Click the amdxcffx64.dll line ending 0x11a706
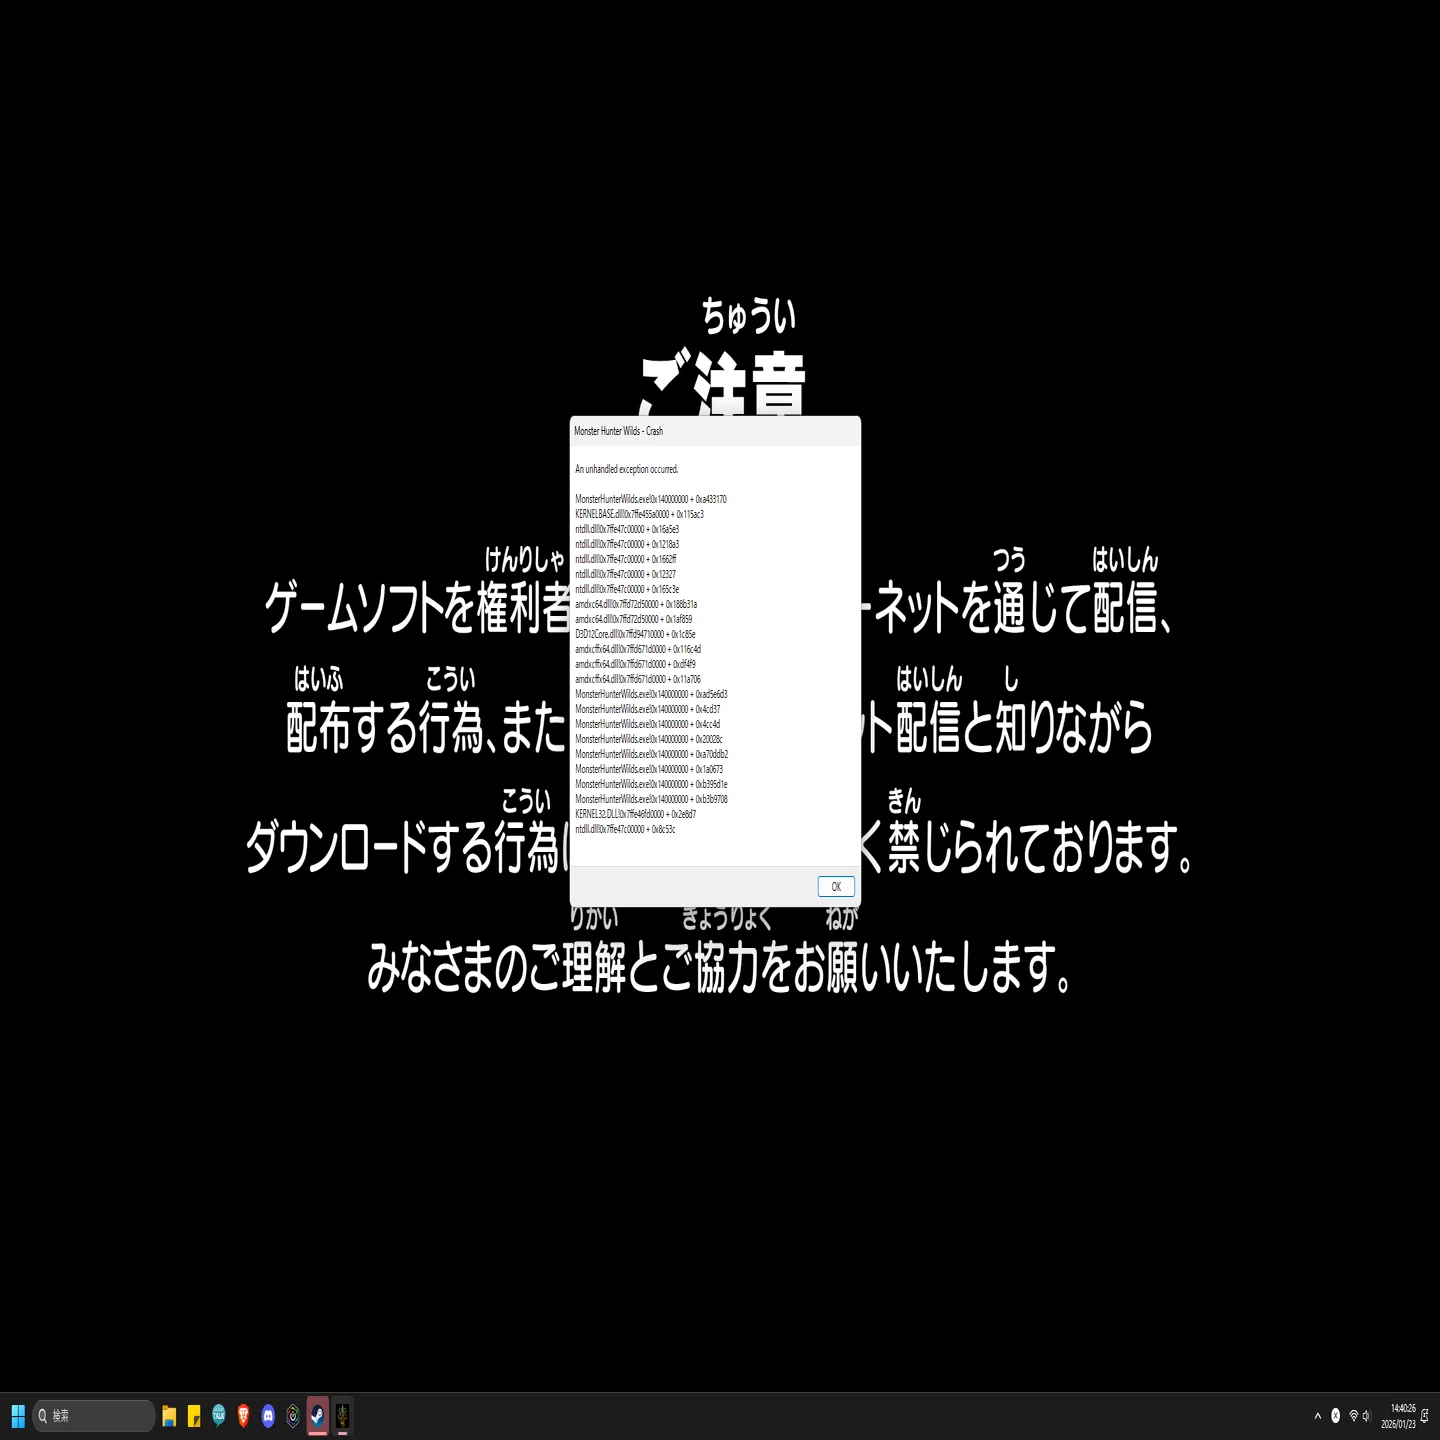This screenshot has width=1440, height=1440. coord(638,679)
